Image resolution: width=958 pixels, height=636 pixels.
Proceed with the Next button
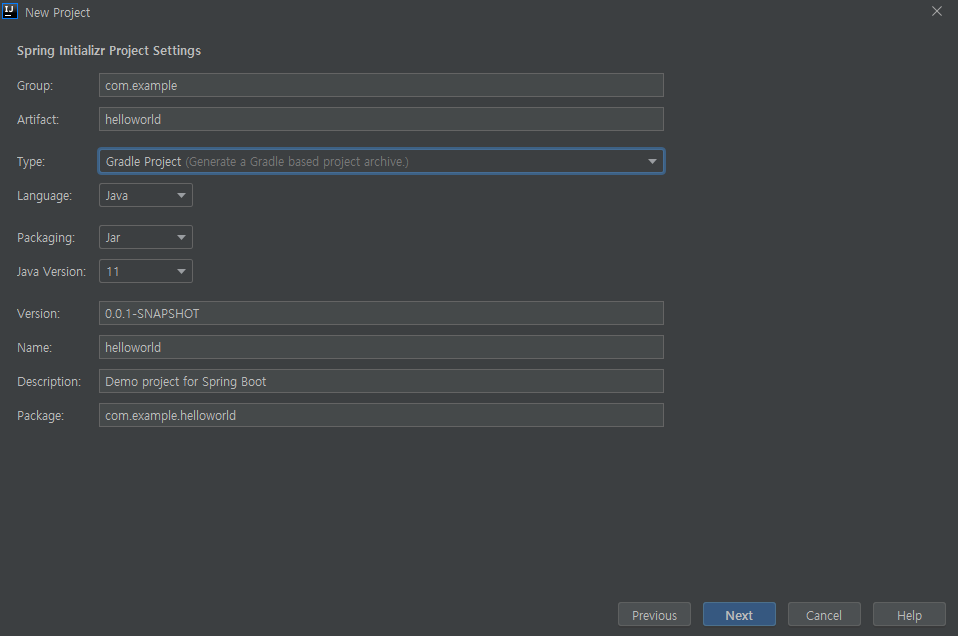point(739,615)
